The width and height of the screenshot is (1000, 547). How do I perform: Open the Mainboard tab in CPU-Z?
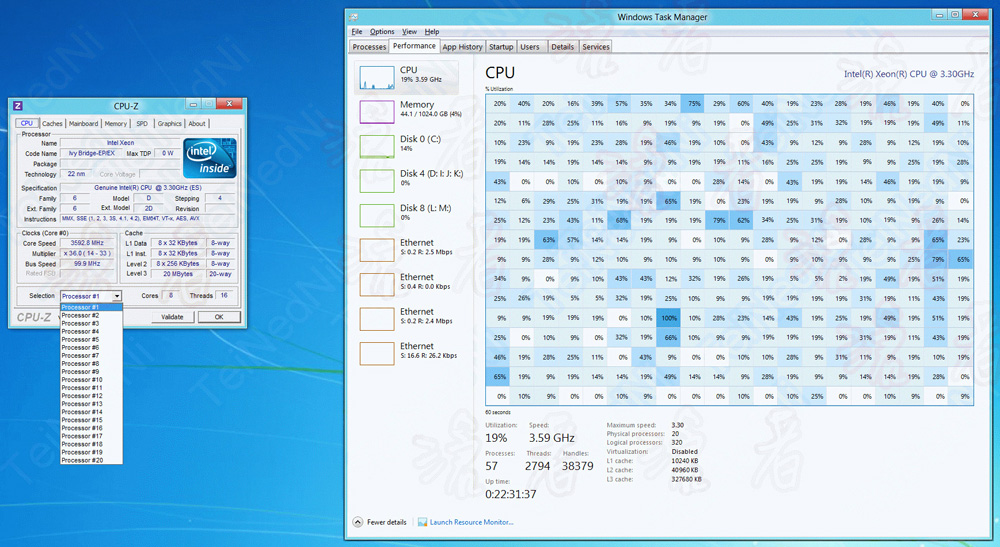(x=84, y=124)
